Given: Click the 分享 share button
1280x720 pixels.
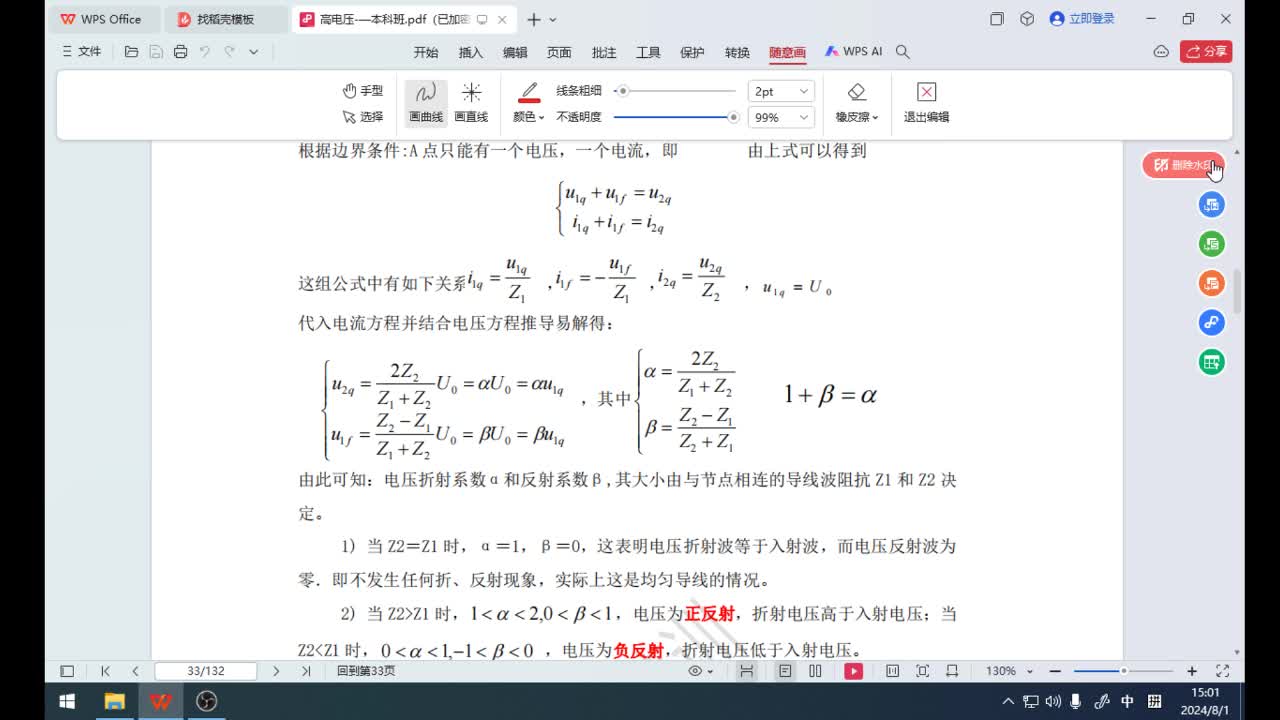Looking at the screenshot, I should pos(1206,52).
